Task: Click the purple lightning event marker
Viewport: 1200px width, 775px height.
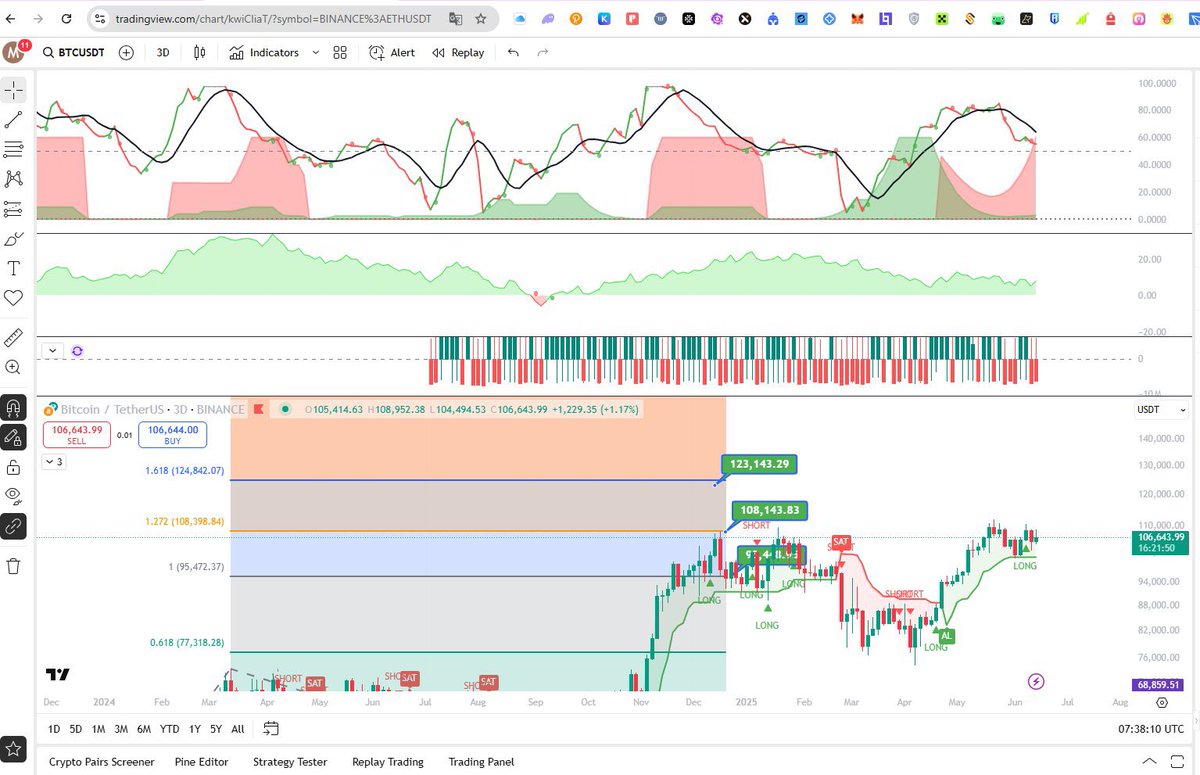Action: point(1037,681)
